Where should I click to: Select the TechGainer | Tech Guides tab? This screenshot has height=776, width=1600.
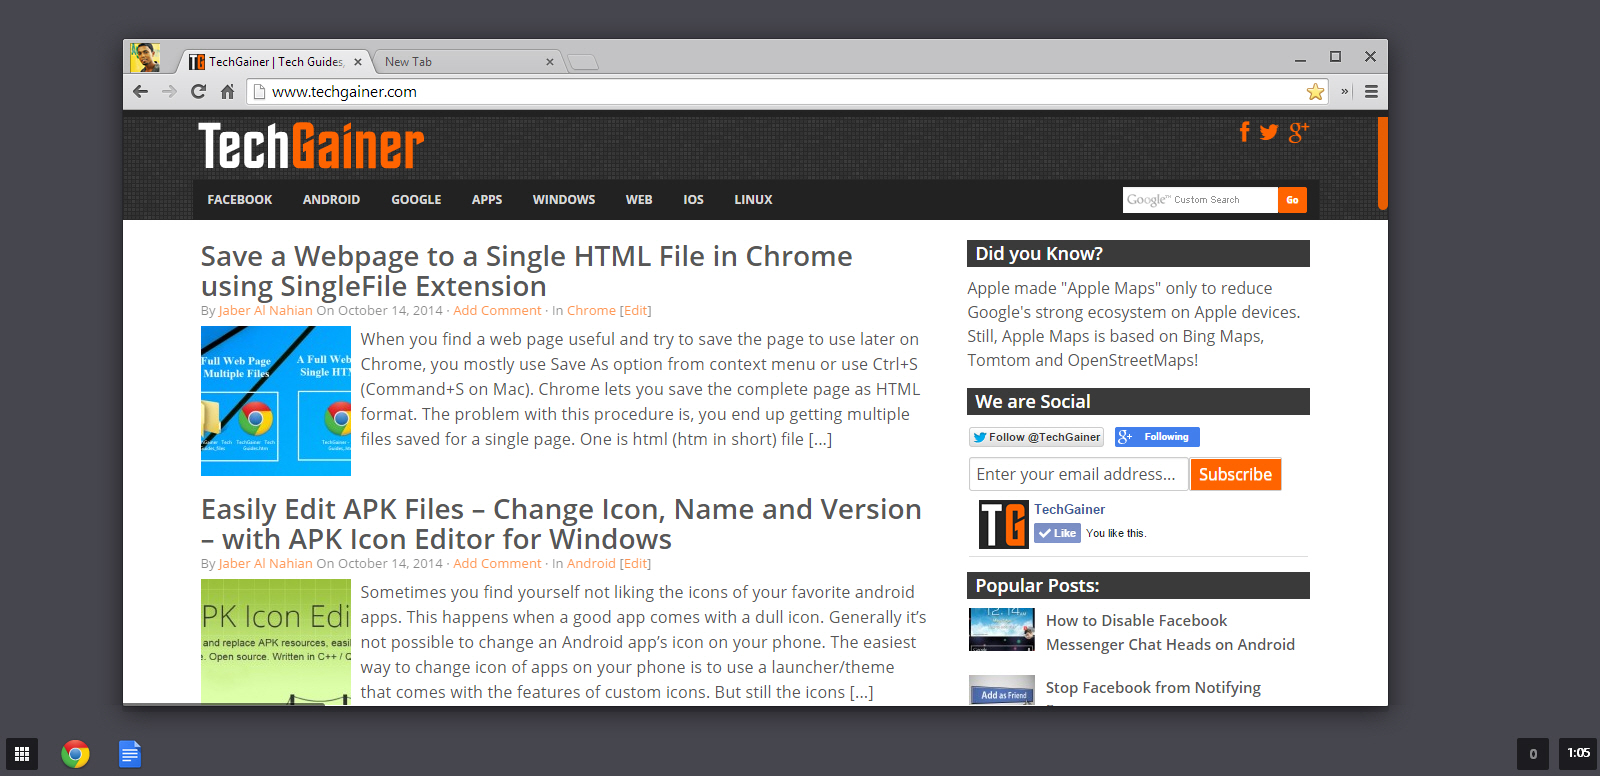pyautogui.click(x=275, y=62)
